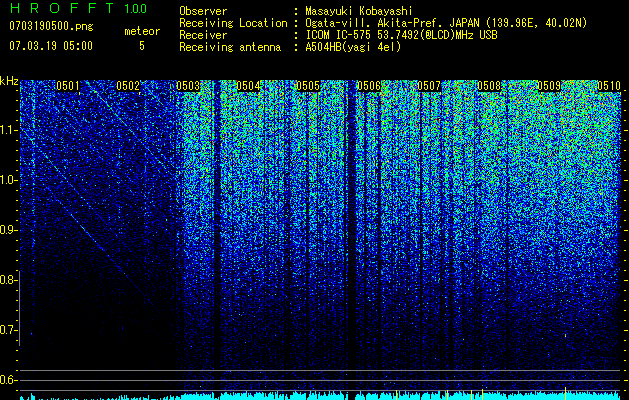Click the 0.6 kHz axis tick label
The image size is (629, 400).
(x=8, y=380)
